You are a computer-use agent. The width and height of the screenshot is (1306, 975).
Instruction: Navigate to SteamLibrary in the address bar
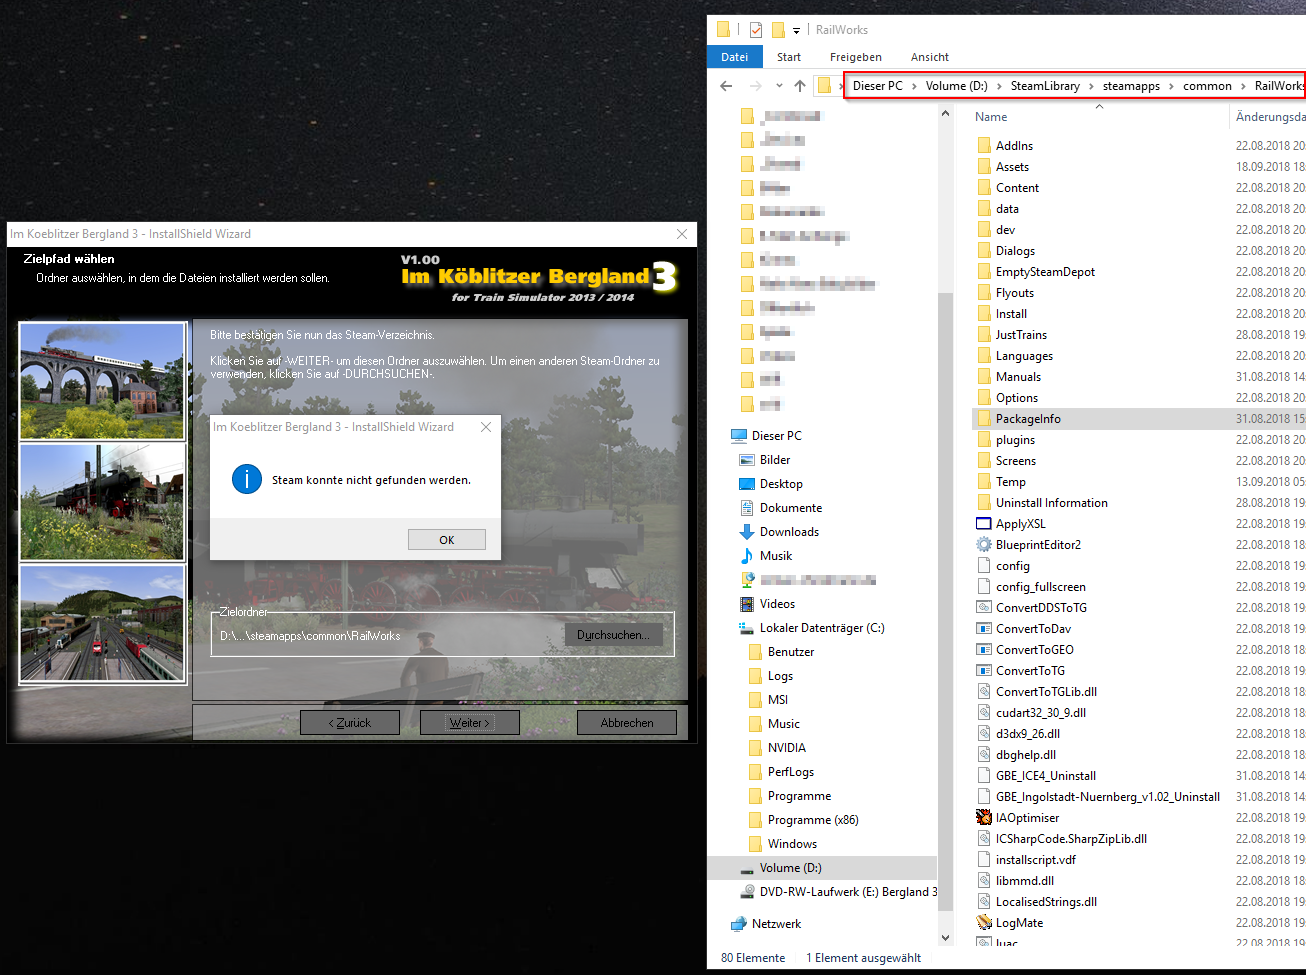tap(1045, 86)
